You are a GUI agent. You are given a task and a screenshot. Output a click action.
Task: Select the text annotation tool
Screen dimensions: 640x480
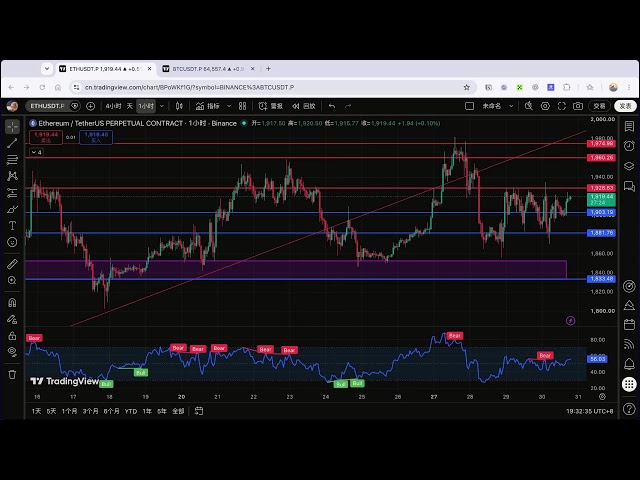pyautogui.click(x=12, y=226)
